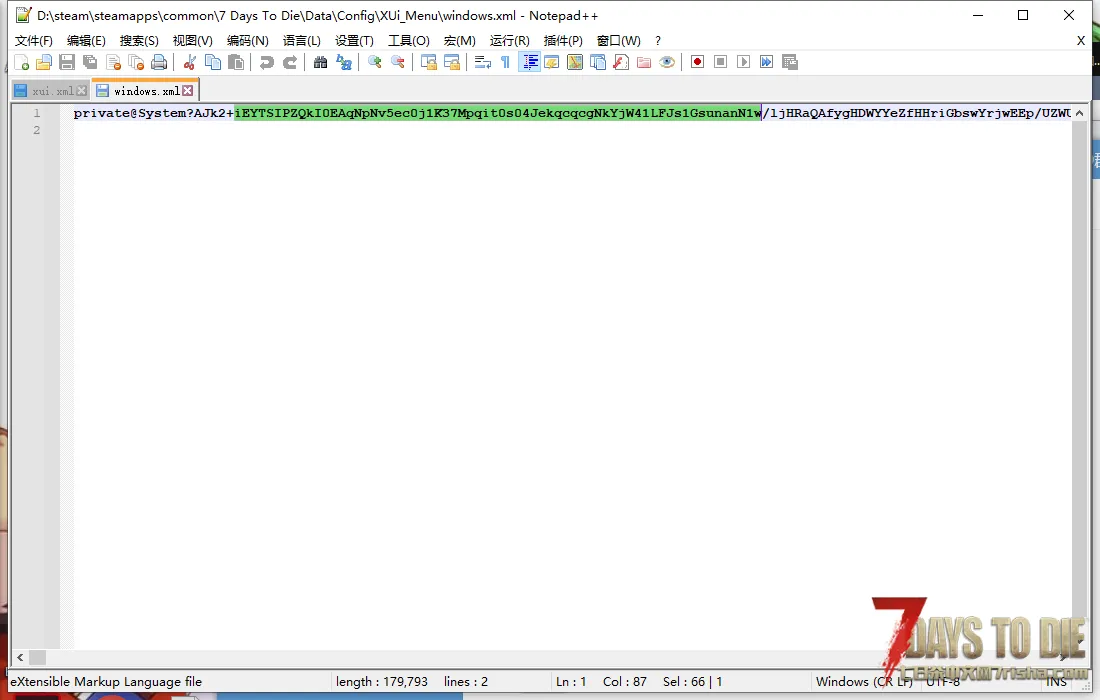Open the Function List icon

click(x=621, y=62)
